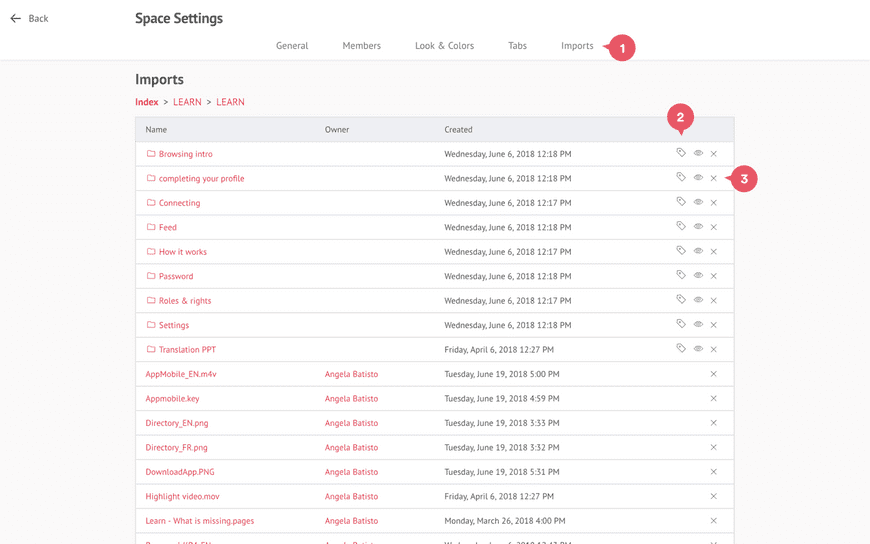
Task: Toggle visibility eye for Browsing intro folder
Action: point(698,153)
